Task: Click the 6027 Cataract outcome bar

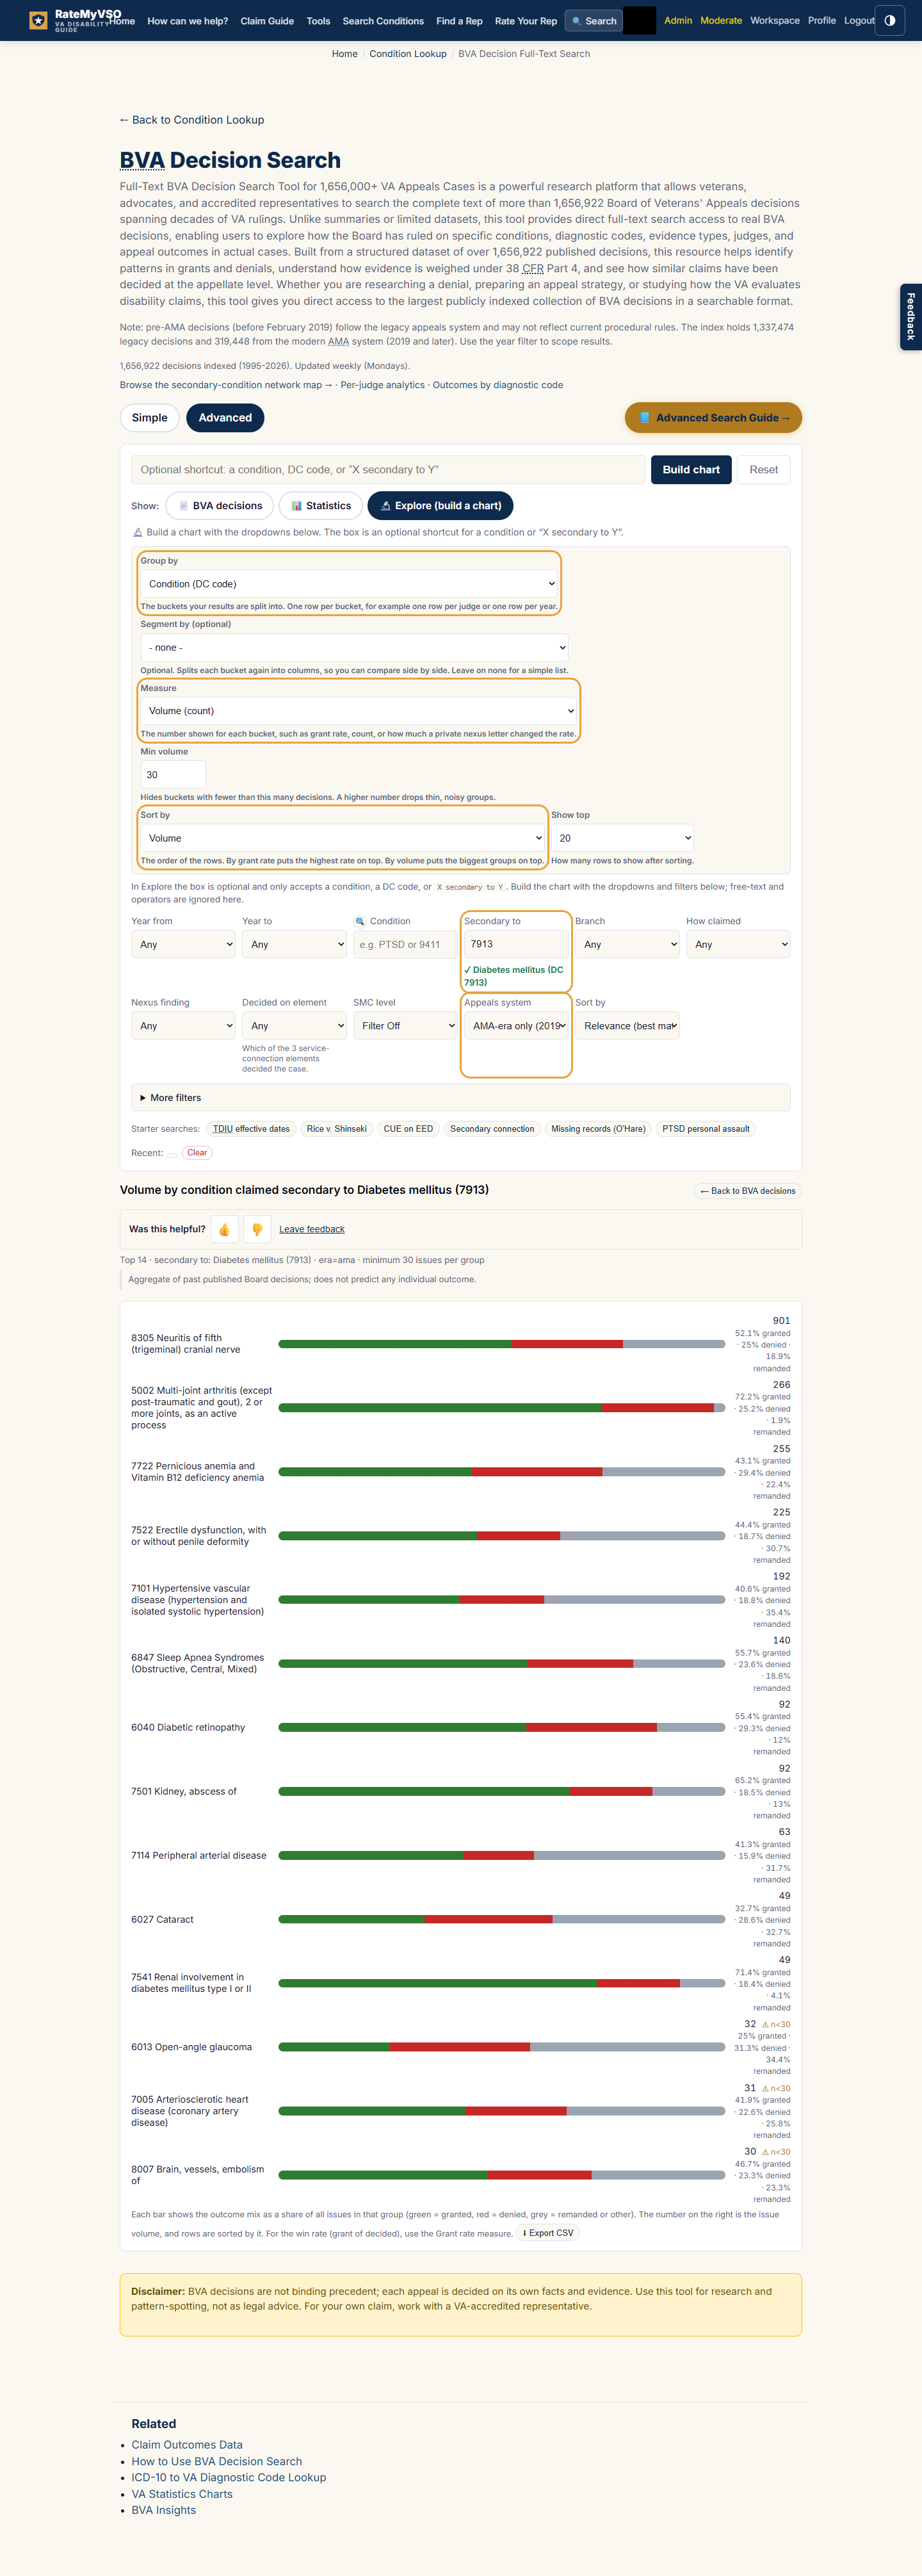Action: [502, 1920]
